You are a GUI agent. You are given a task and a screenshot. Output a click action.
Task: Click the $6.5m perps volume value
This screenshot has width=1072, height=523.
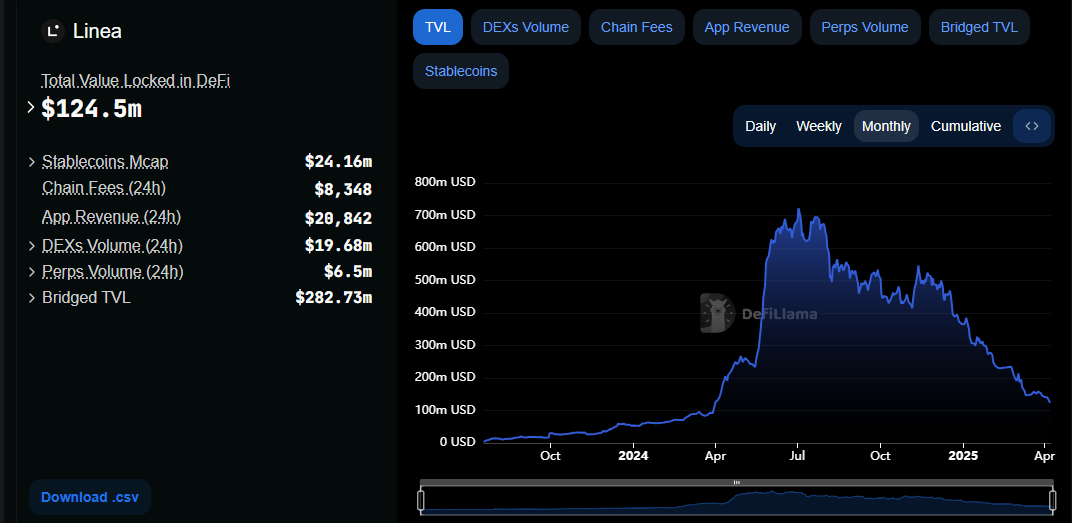[x=348, y=271]
